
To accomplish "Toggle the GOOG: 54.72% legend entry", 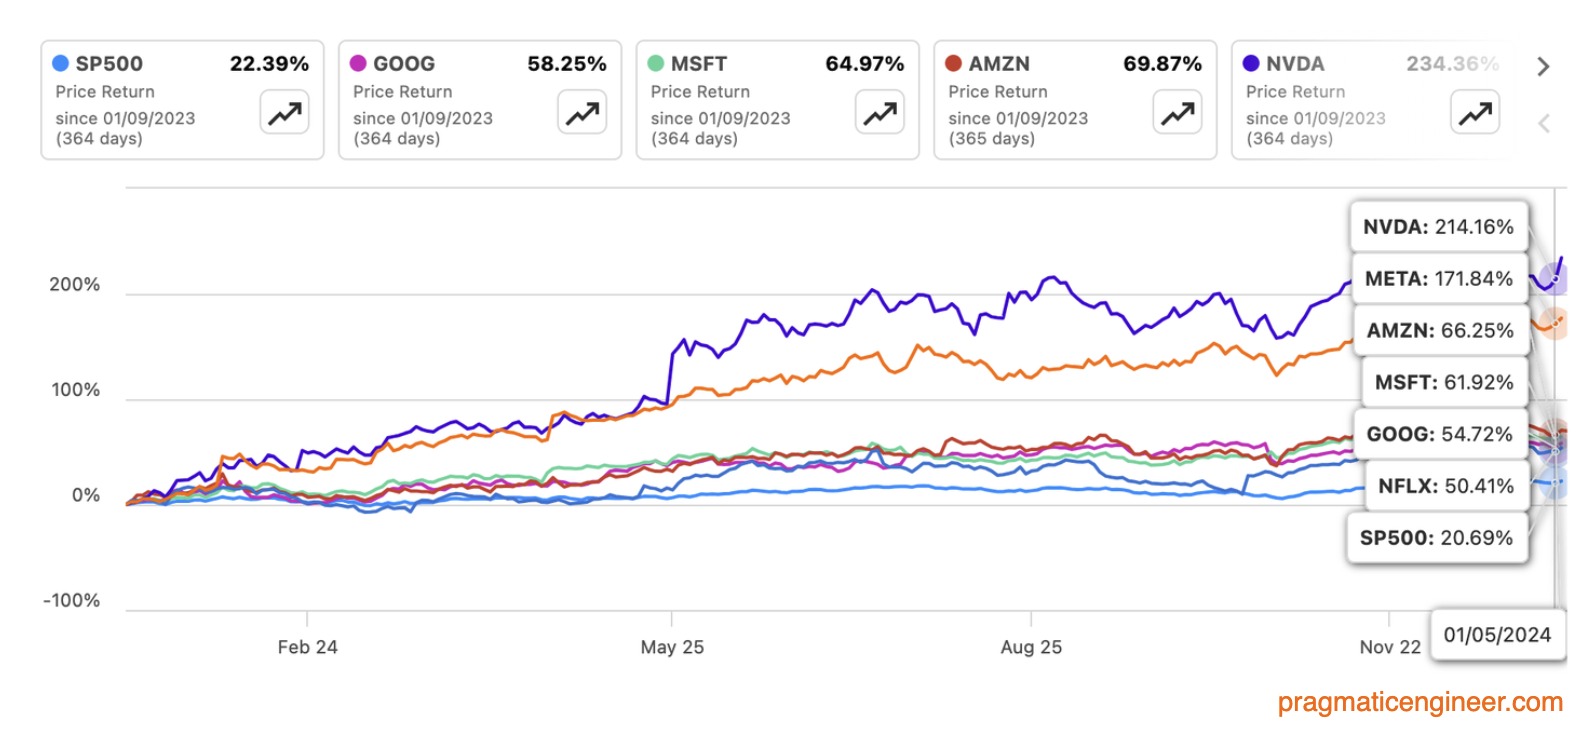I will [1440, 434].
